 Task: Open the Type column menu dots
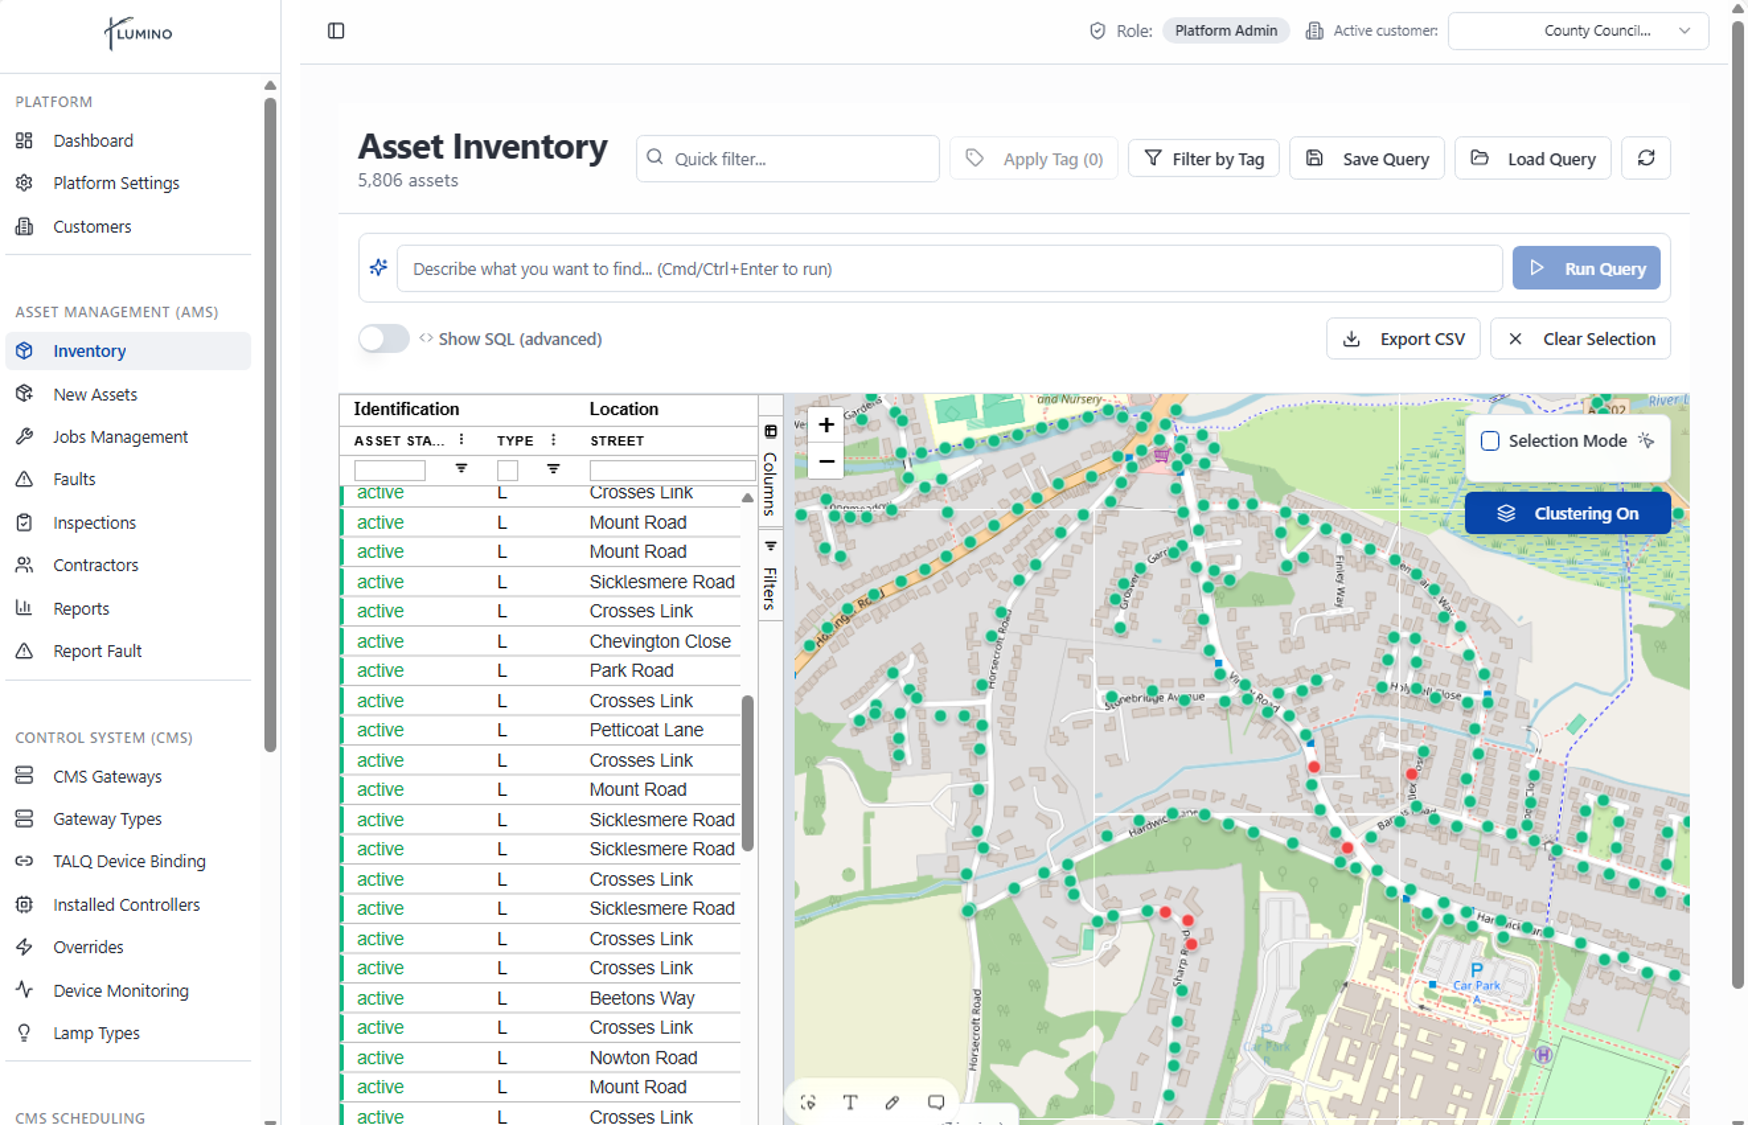point(553,440)
